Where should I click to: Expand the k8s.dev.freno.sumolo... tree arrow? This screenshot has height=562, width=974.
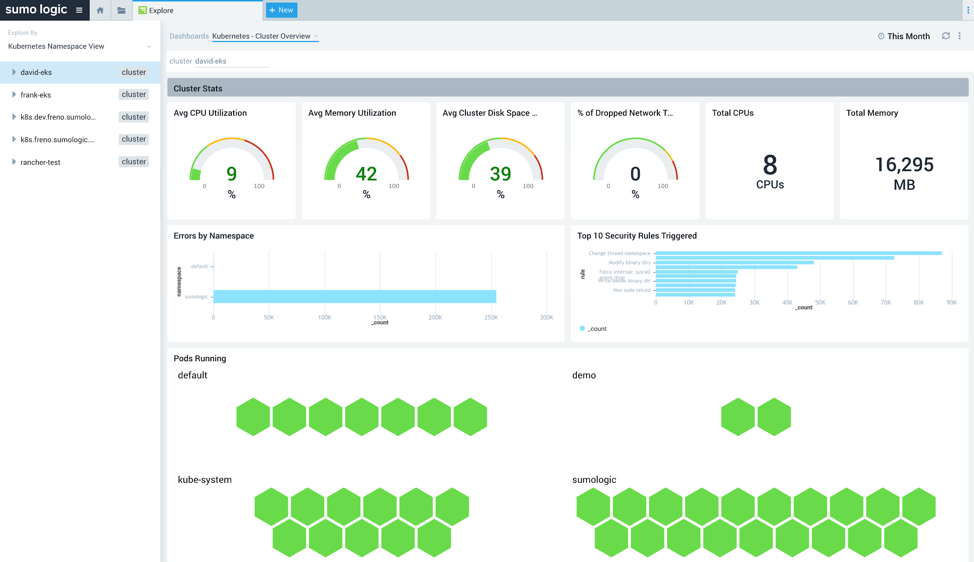click(x=14, y=117)
